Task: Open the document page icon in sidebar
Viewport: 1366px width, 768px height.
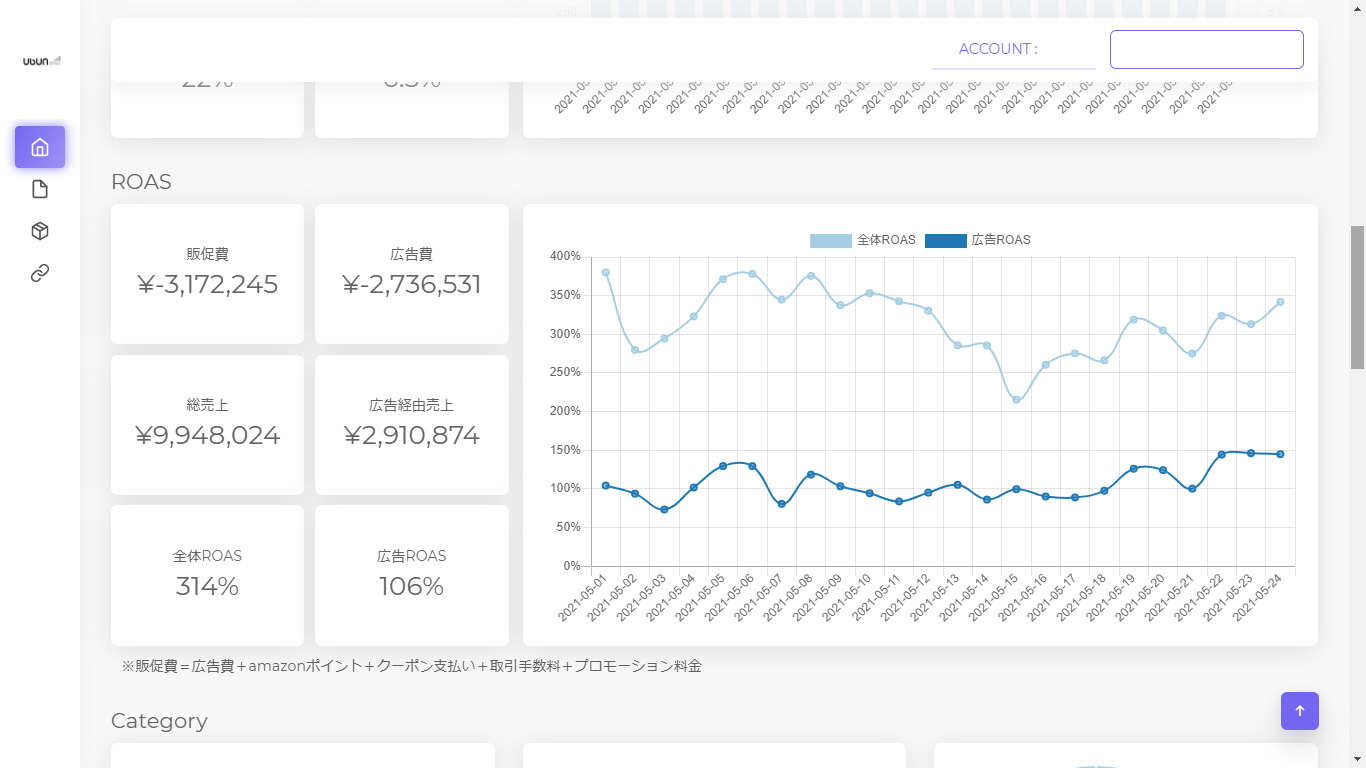Action: click(x=40, y=189)
